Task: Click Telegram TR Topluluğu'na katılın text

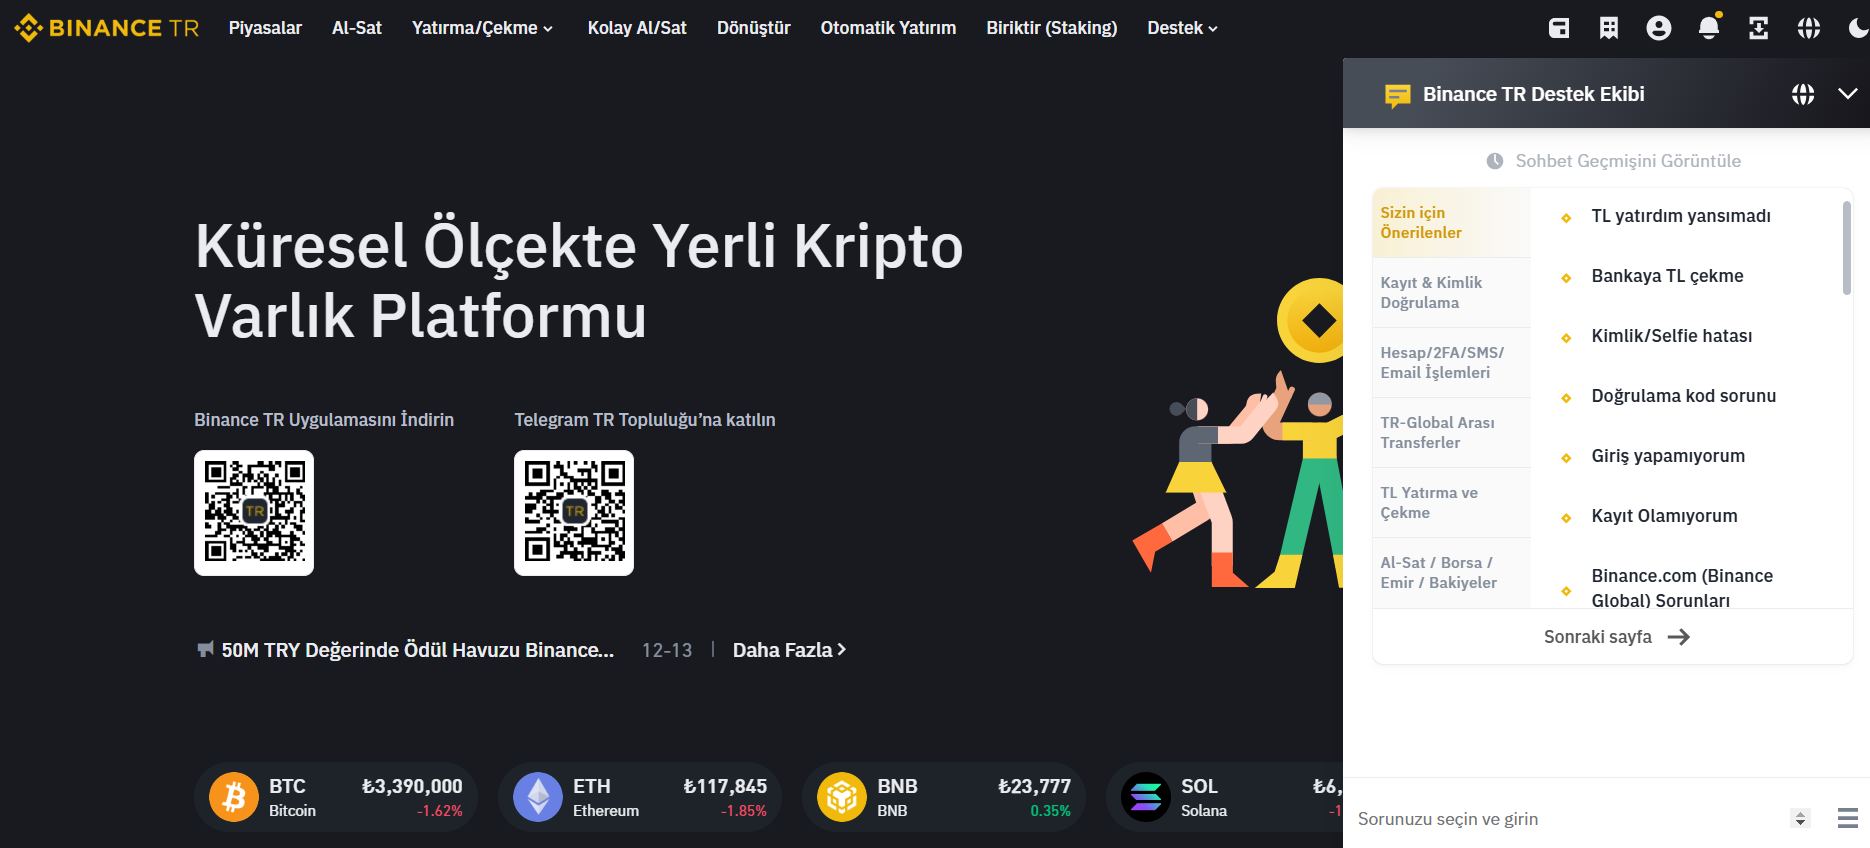Action: [x=645, y=420]
